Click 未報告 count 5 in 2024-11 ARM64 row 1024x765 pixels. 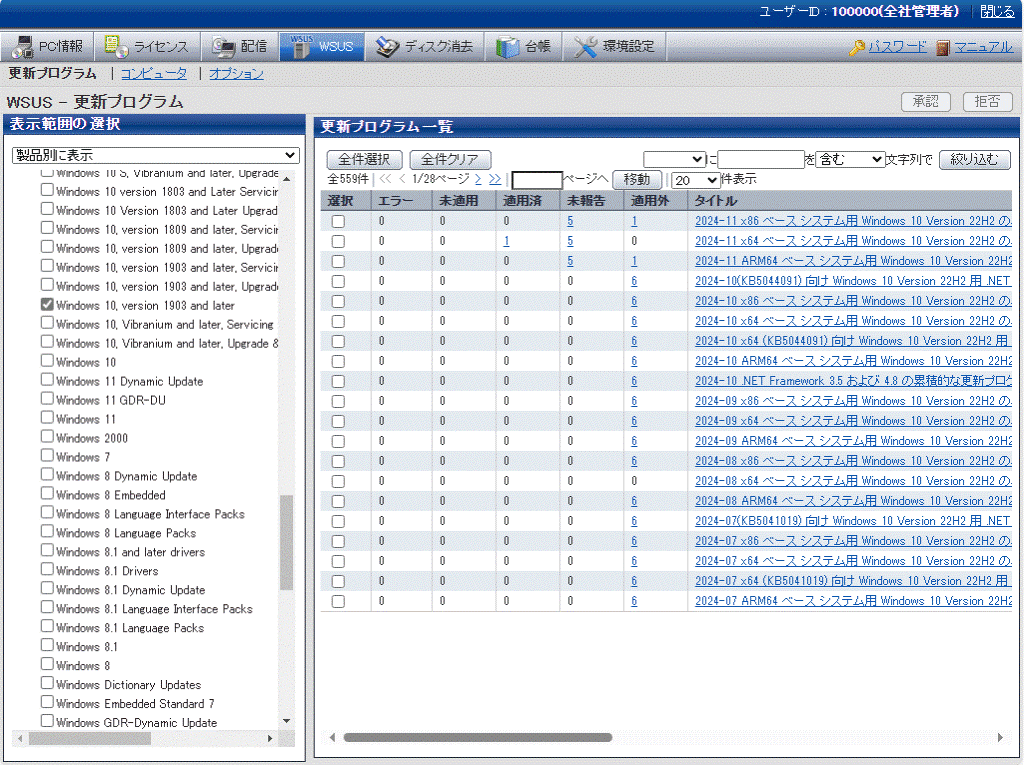[570, 261]
